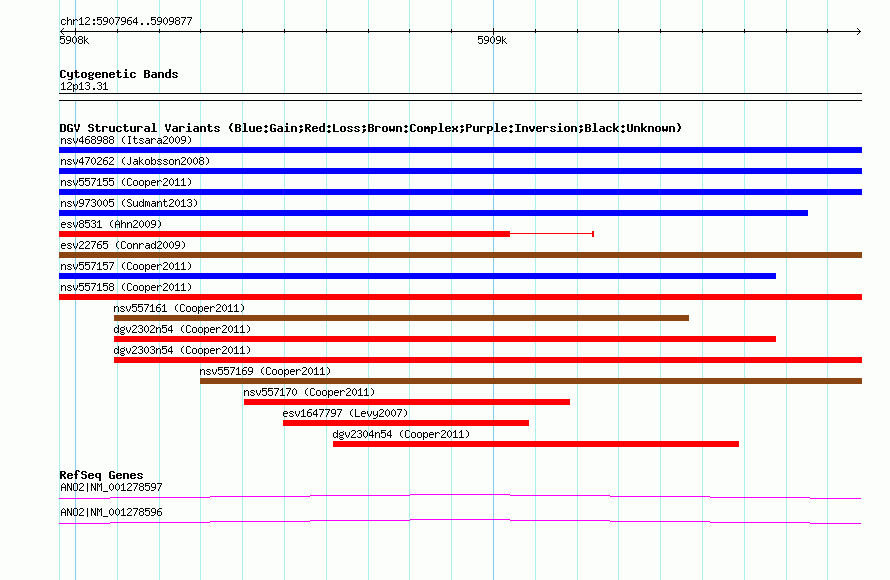Click the ANO2|NM_001278596 magenta gene line
Image resolution: width=890 pixels, height=580 pixels.
[x=460, y=522]
